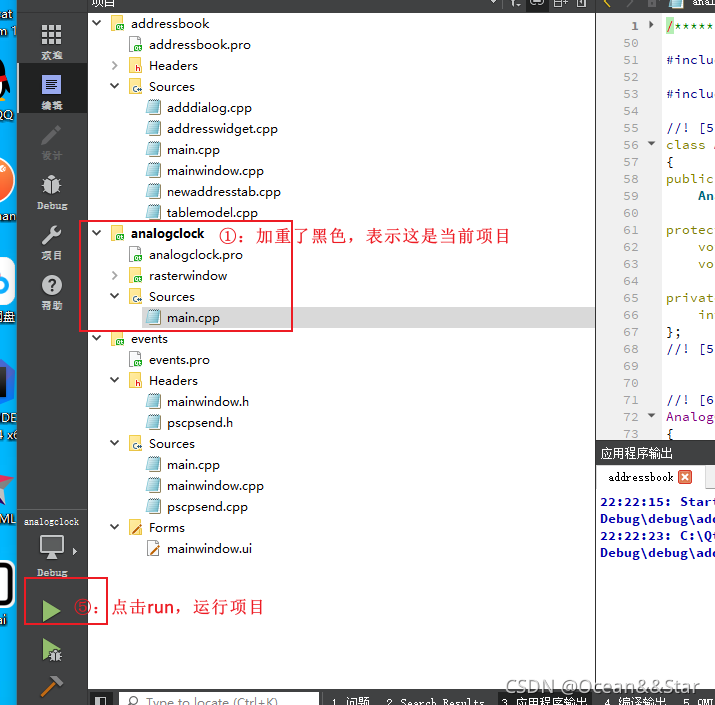Click the events project name
This screenshot has height=705, width=715.
point(149,339)
